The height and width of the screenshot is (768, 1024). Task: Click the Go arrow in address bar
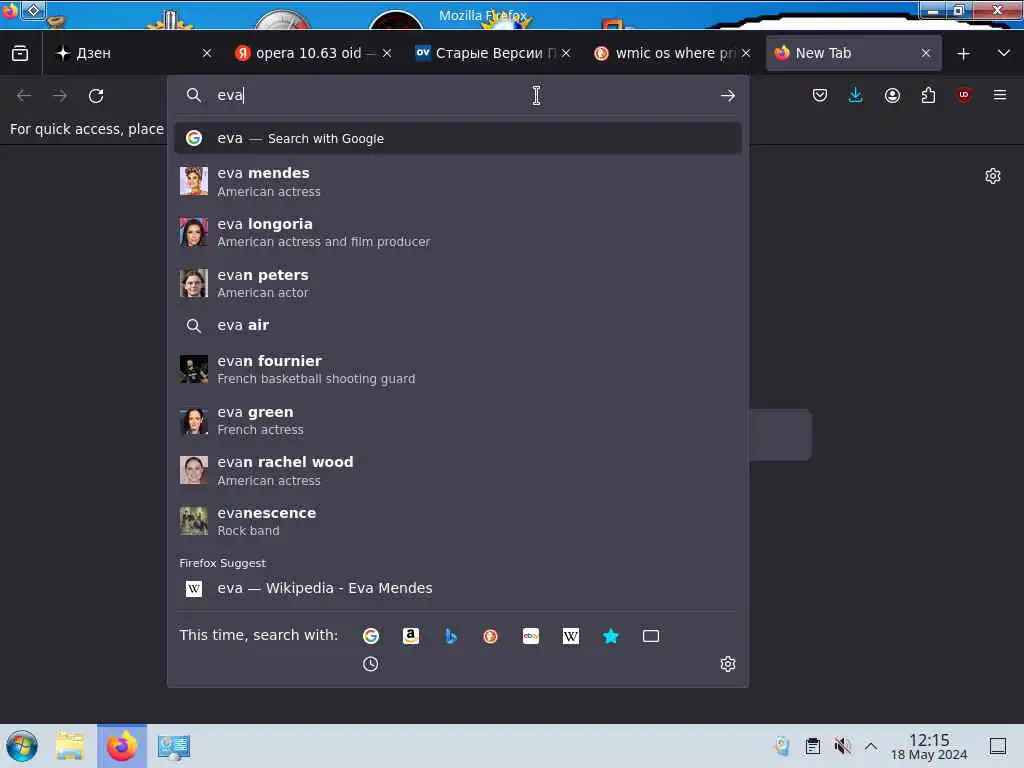tap(728, 96)
